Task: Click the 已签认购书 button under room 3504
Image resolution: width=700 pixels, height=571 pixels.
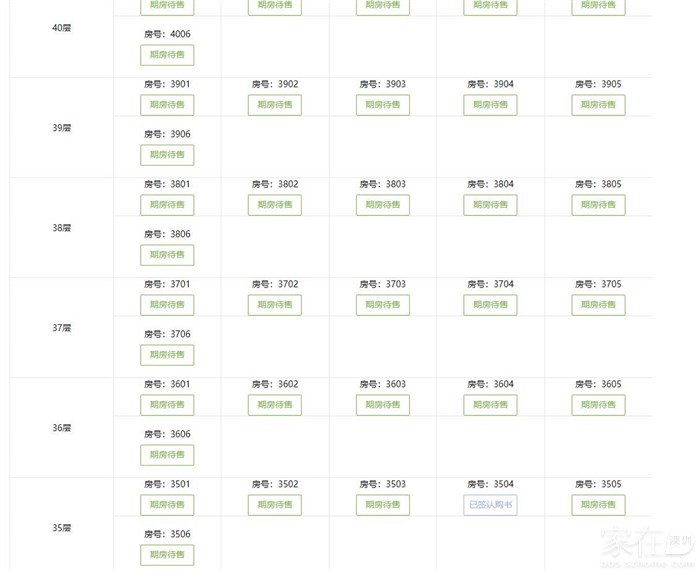Action: (490, 505)
